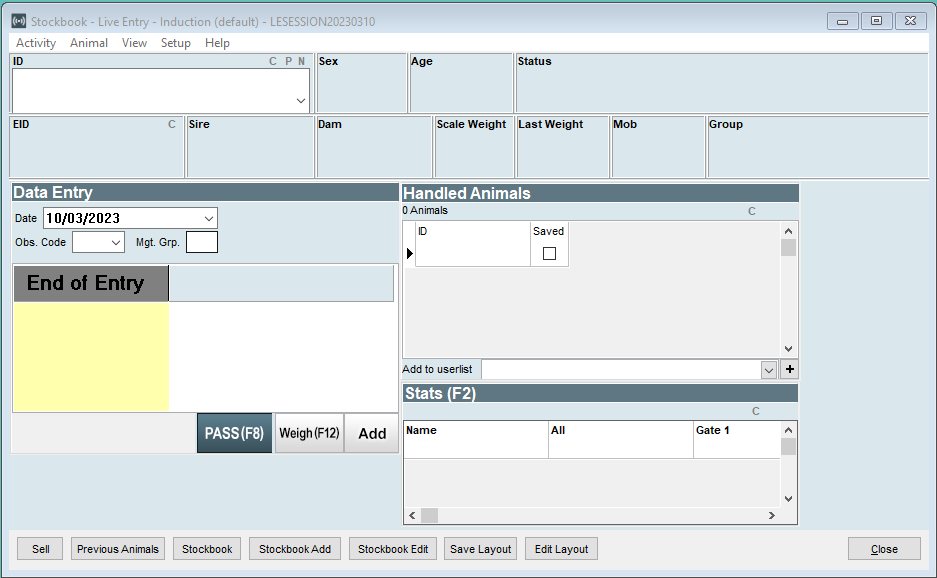Screen dimensions: 937x578
Task: Click Edit Layout button
Action: [x=561, y=549]
